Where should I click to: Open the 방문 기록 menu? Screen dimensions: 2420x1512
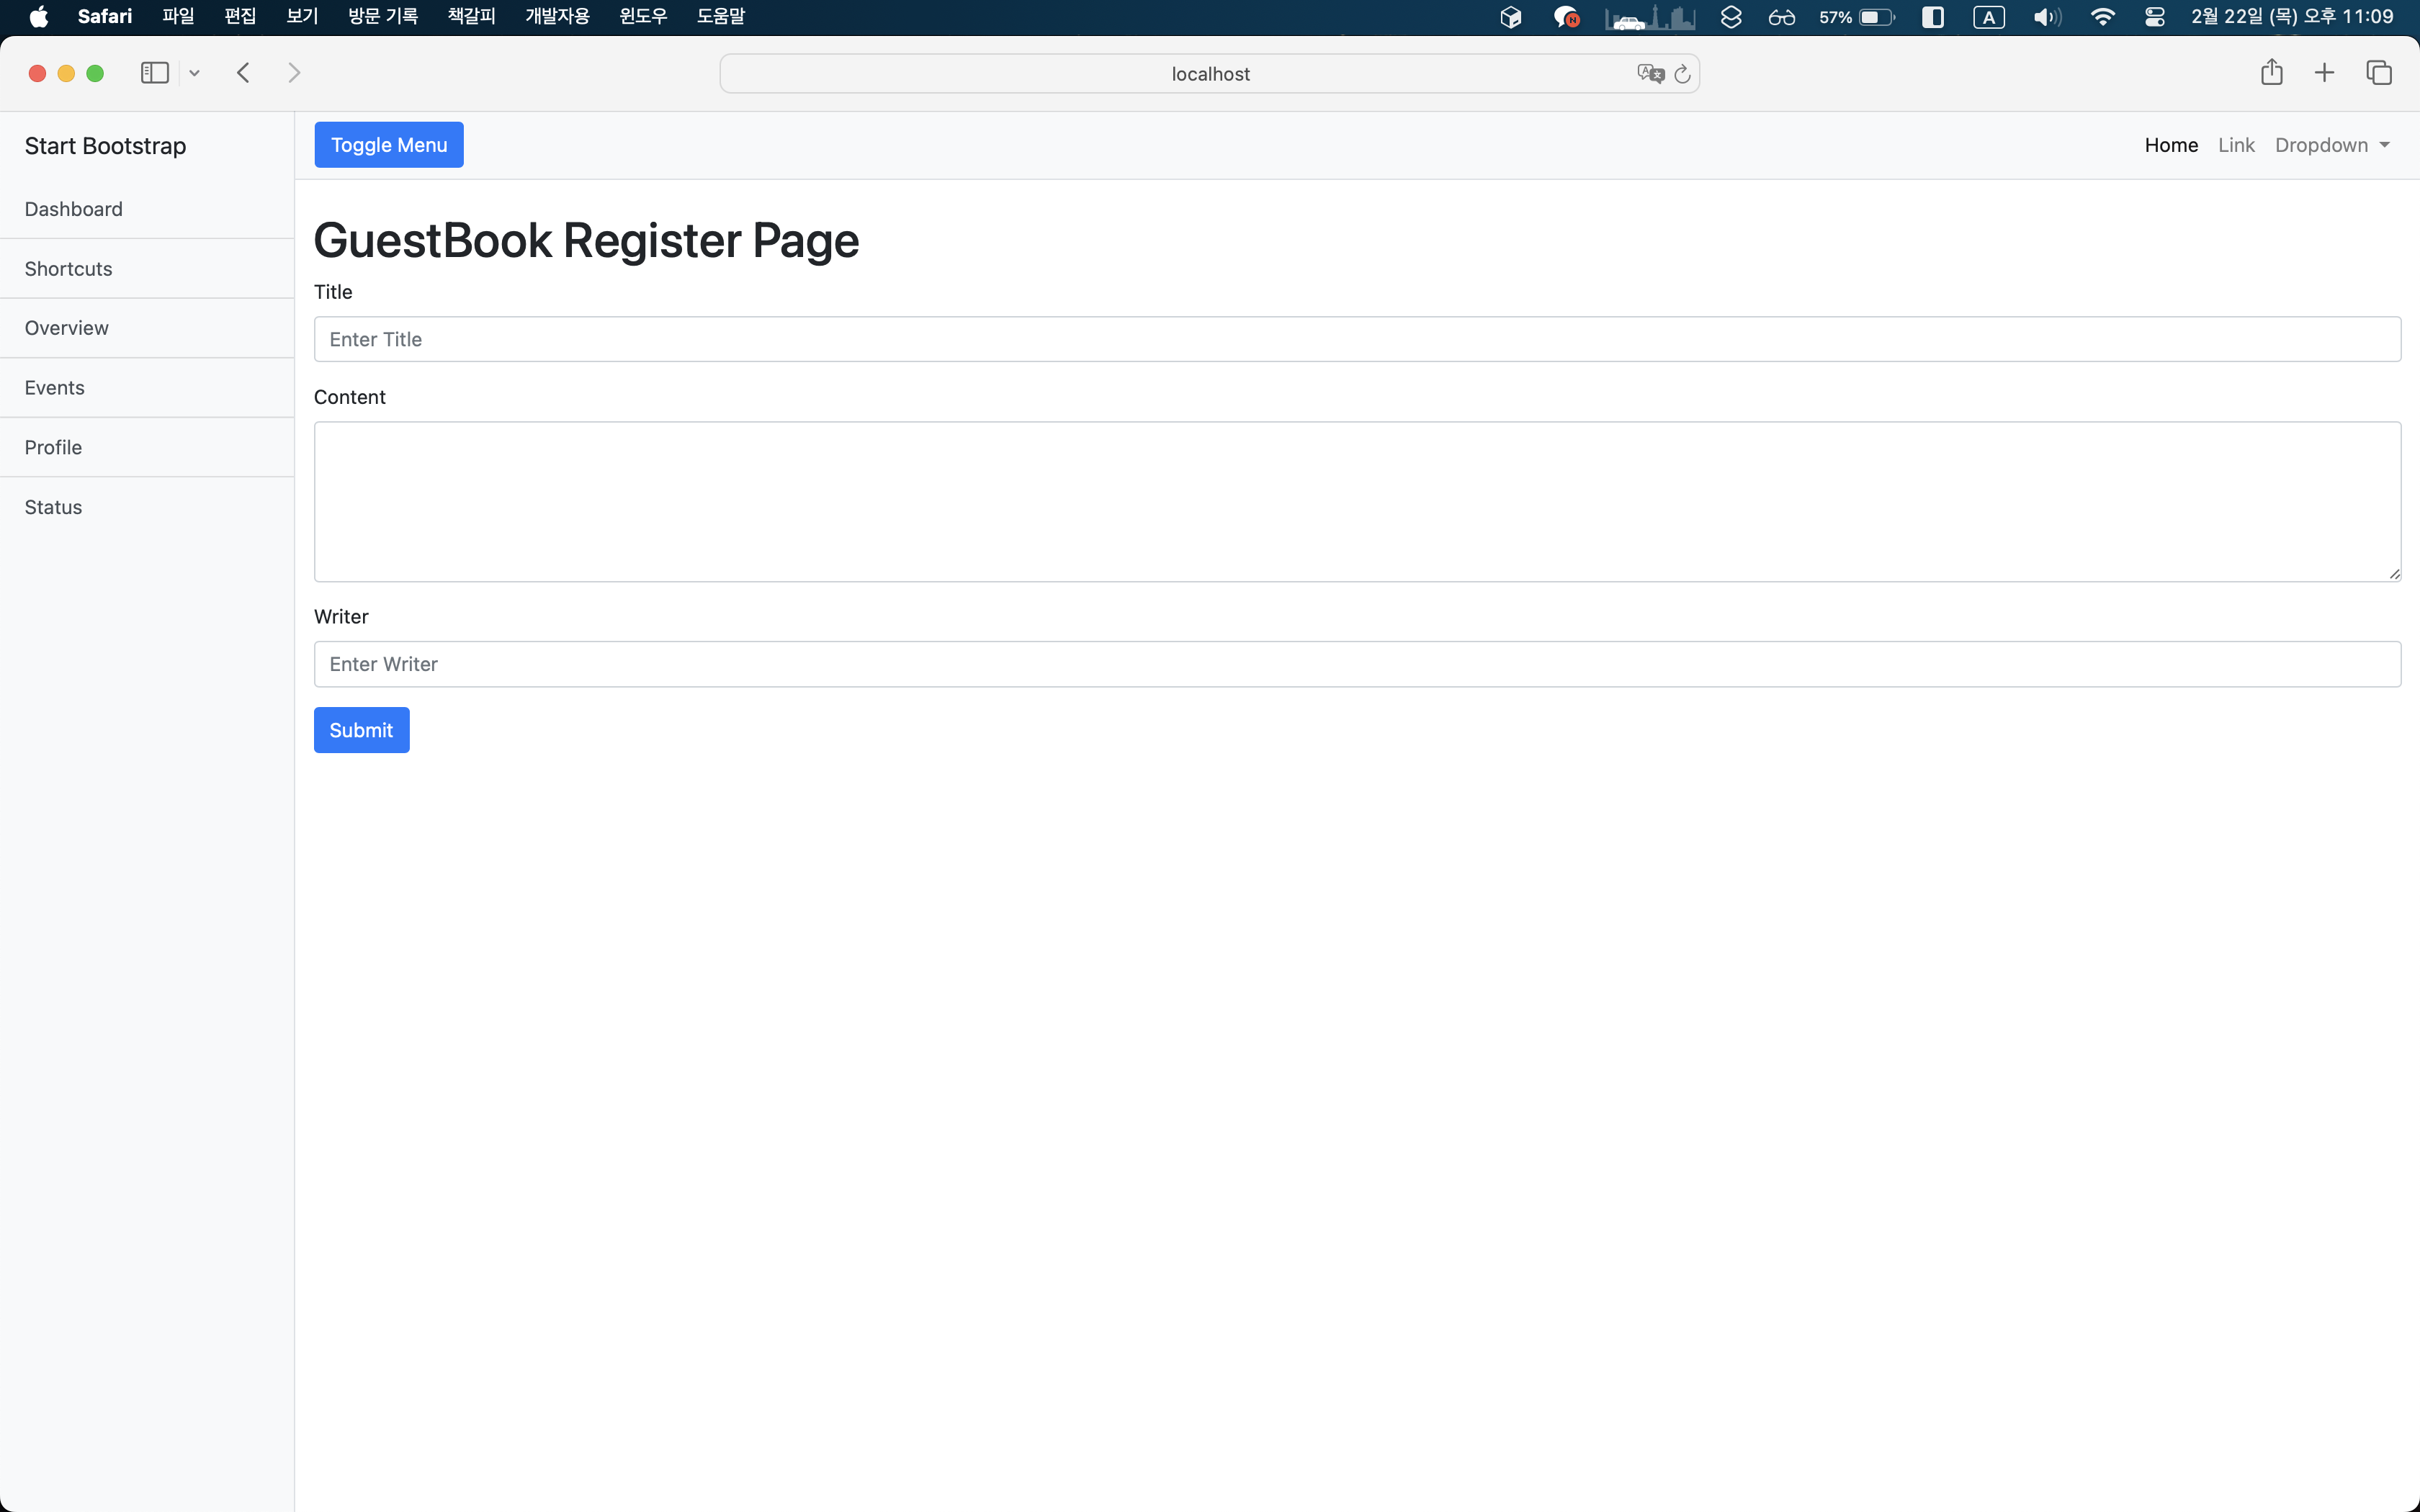(383, 17)
